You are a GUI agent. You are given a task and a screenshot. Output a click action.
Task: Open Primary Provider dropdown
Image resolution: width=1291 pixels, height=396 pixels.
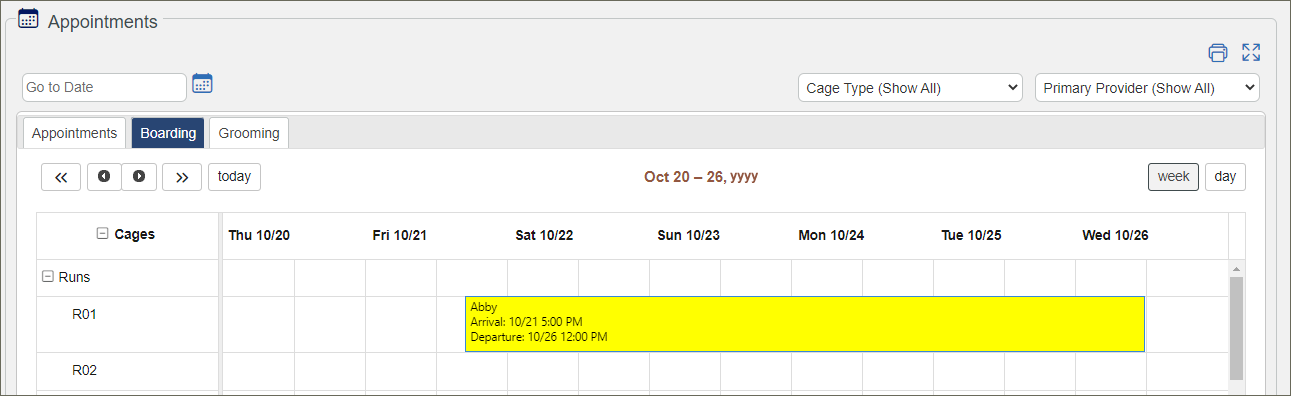1147,88
